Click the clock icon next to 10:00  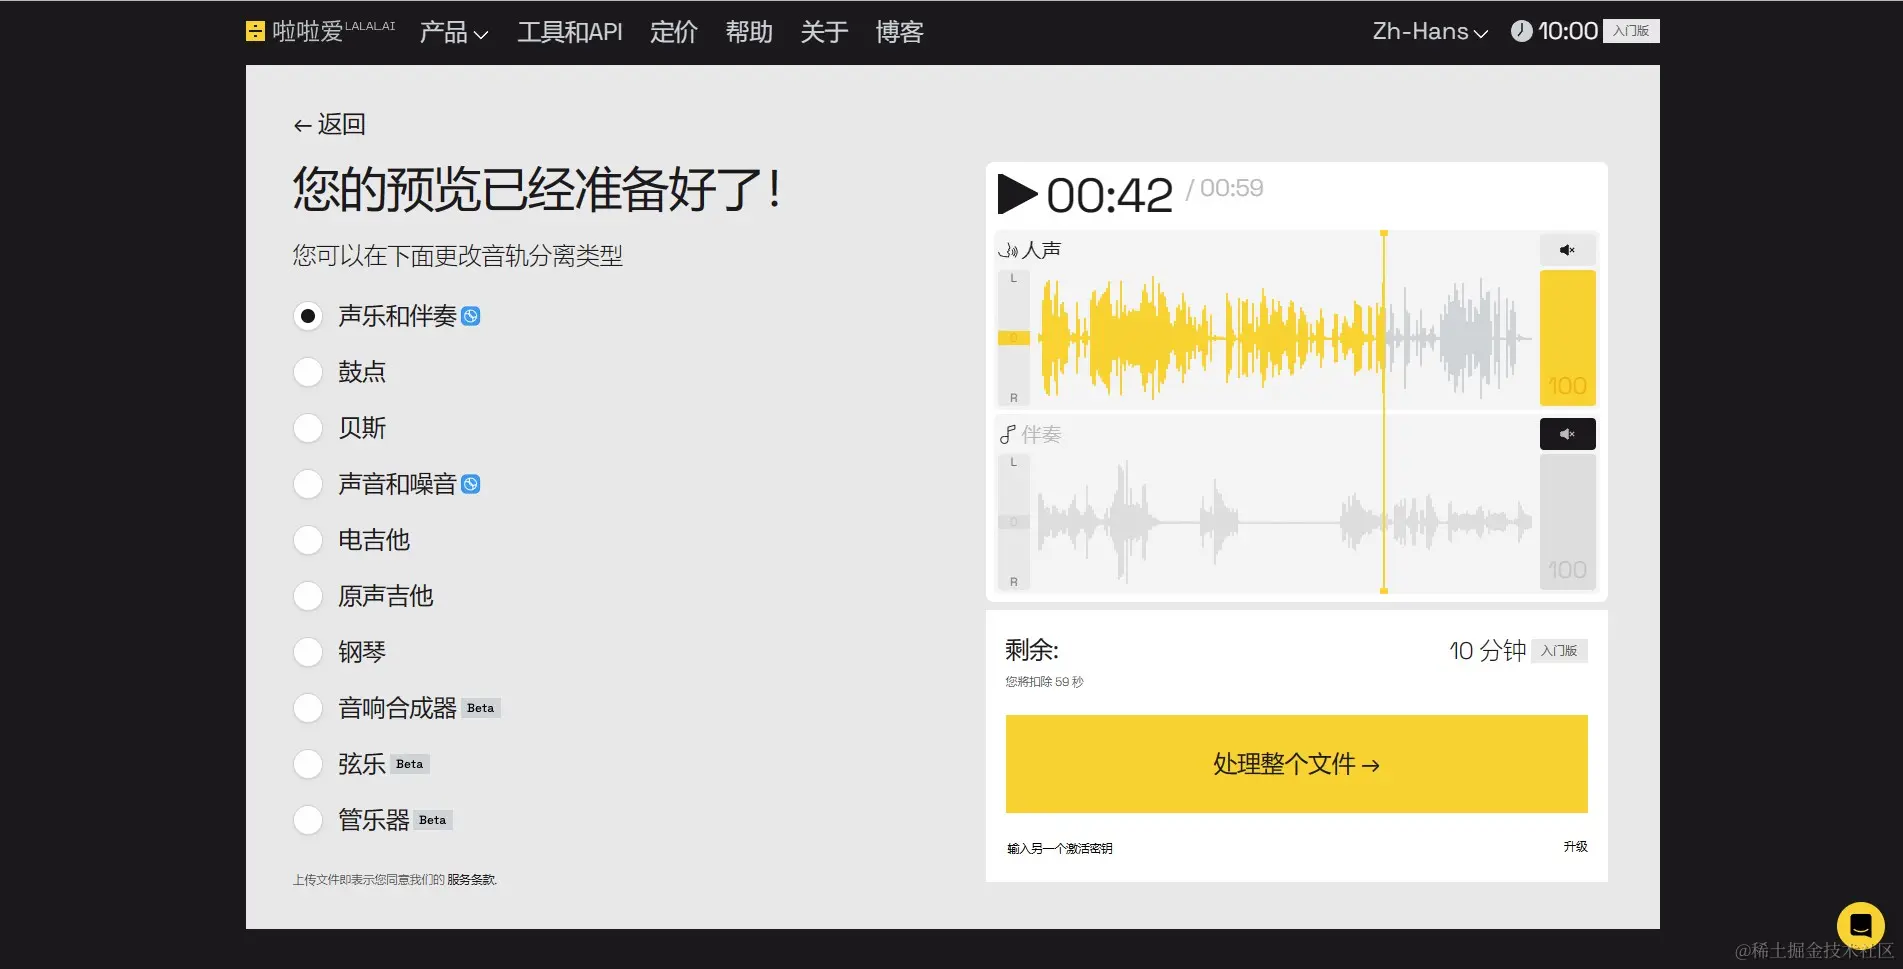click(x=1520, y=31)
